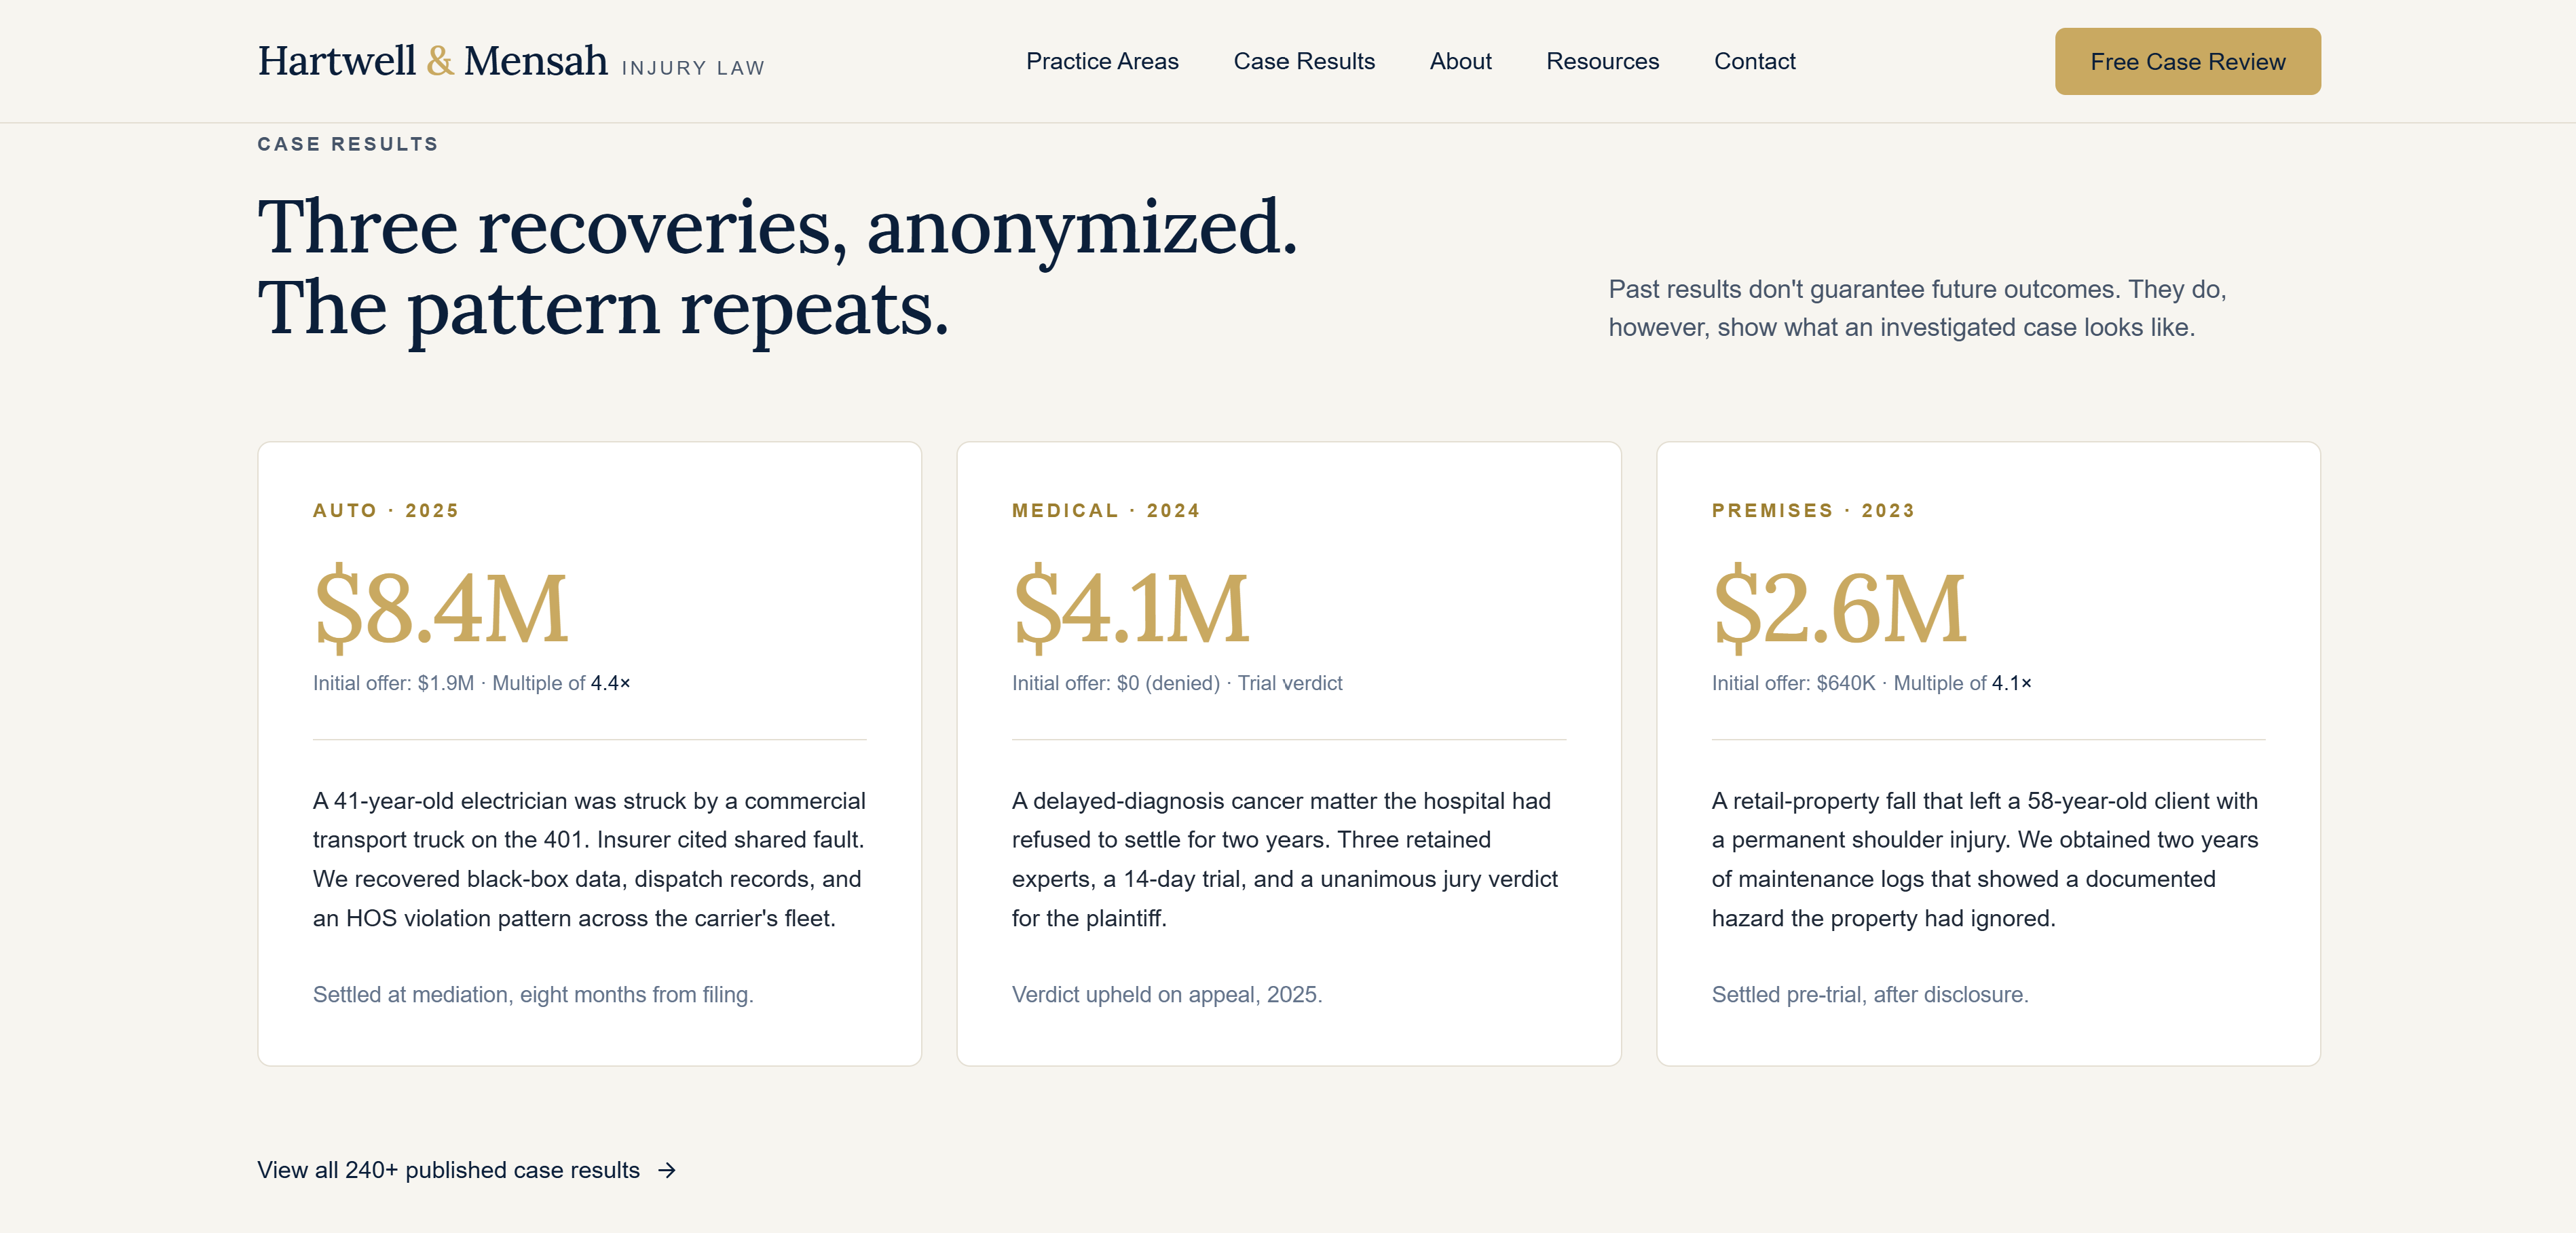Screen dimensions: 2576x1233
Task: Click the PREMISES · 2023 category label
Action: tap(1812, 510)
